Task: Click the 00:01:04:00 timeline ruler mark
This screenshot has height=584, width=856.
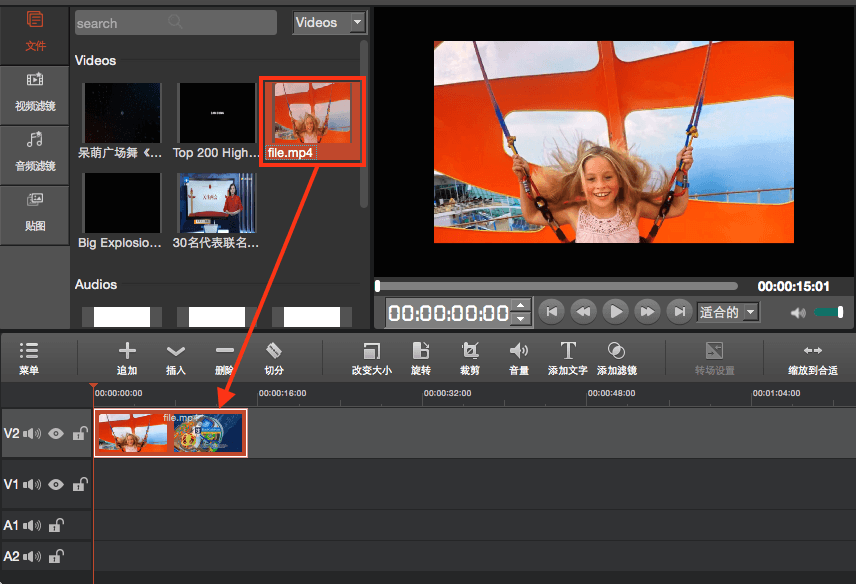Action: 776,393
